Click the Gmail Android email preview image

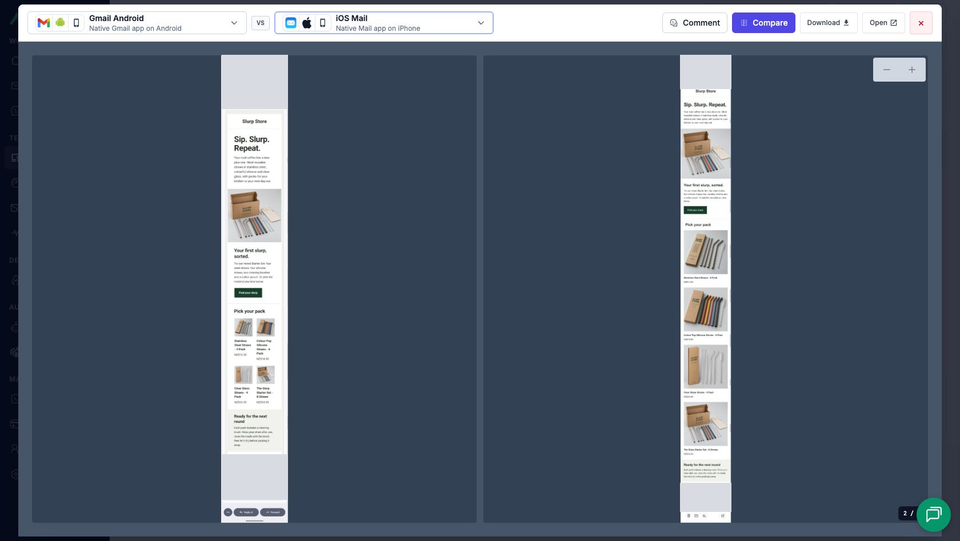[x=254, y=289]
